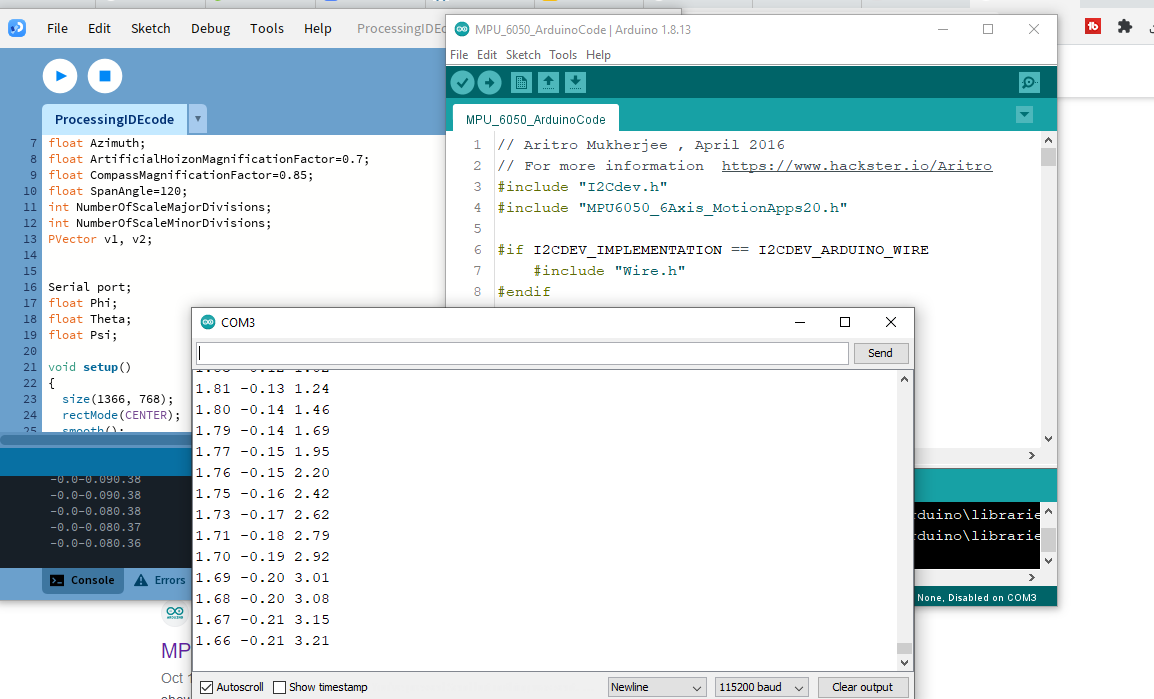The image size is (1154, 699).
Task: Open Processing Tools menu
Action: click(x=266, y=29)
